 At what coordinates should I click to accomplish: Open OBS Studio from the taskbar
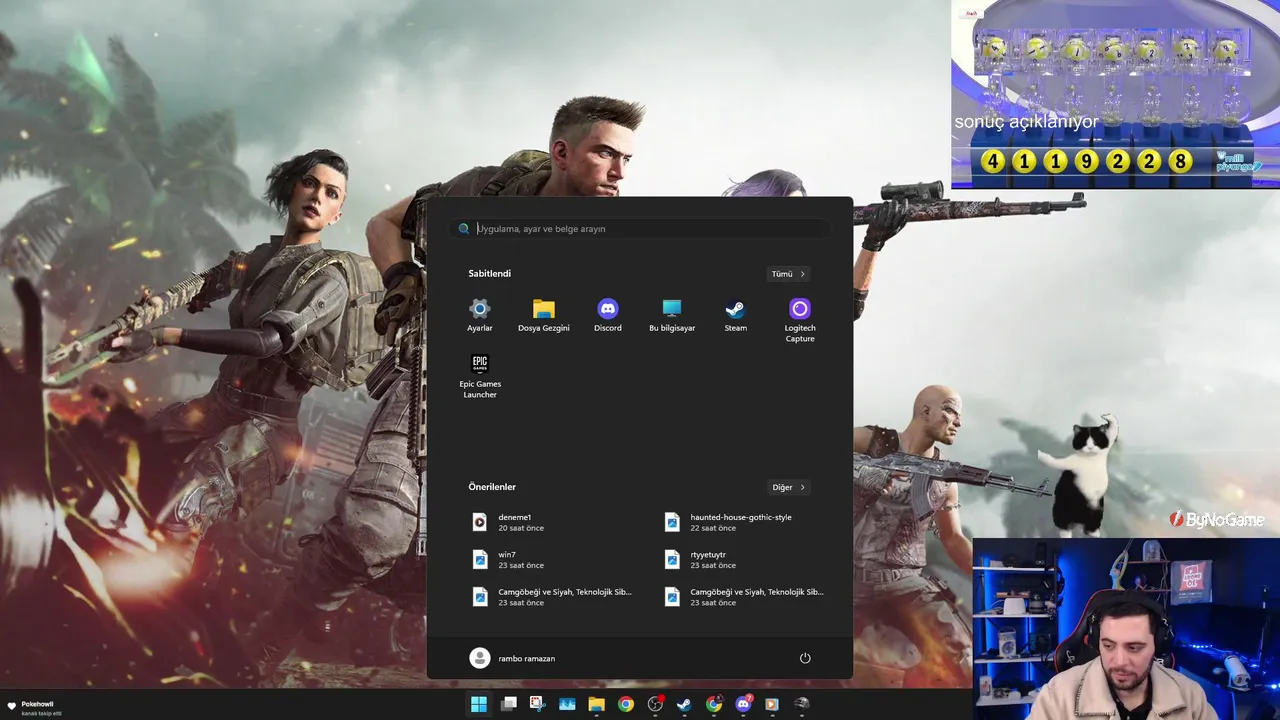click(x=655, y=704)
